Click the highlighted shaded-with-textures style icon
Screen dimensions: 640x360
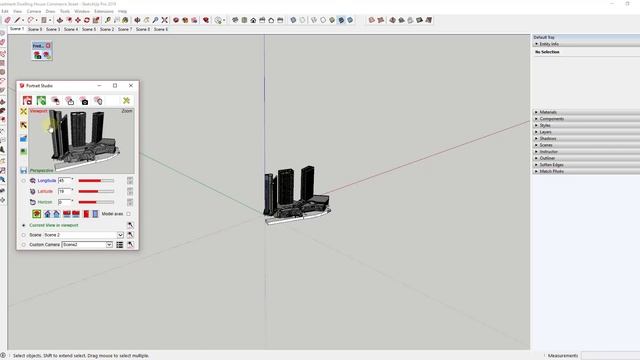[x=341, y=20]
